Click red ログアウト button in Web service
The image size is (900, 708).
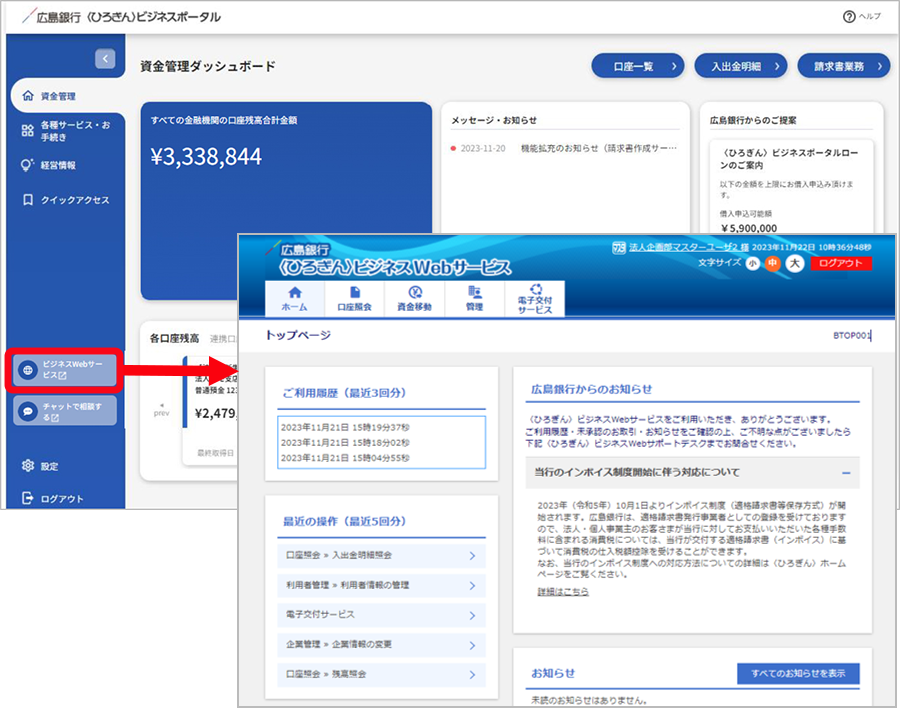click(841, 263)
